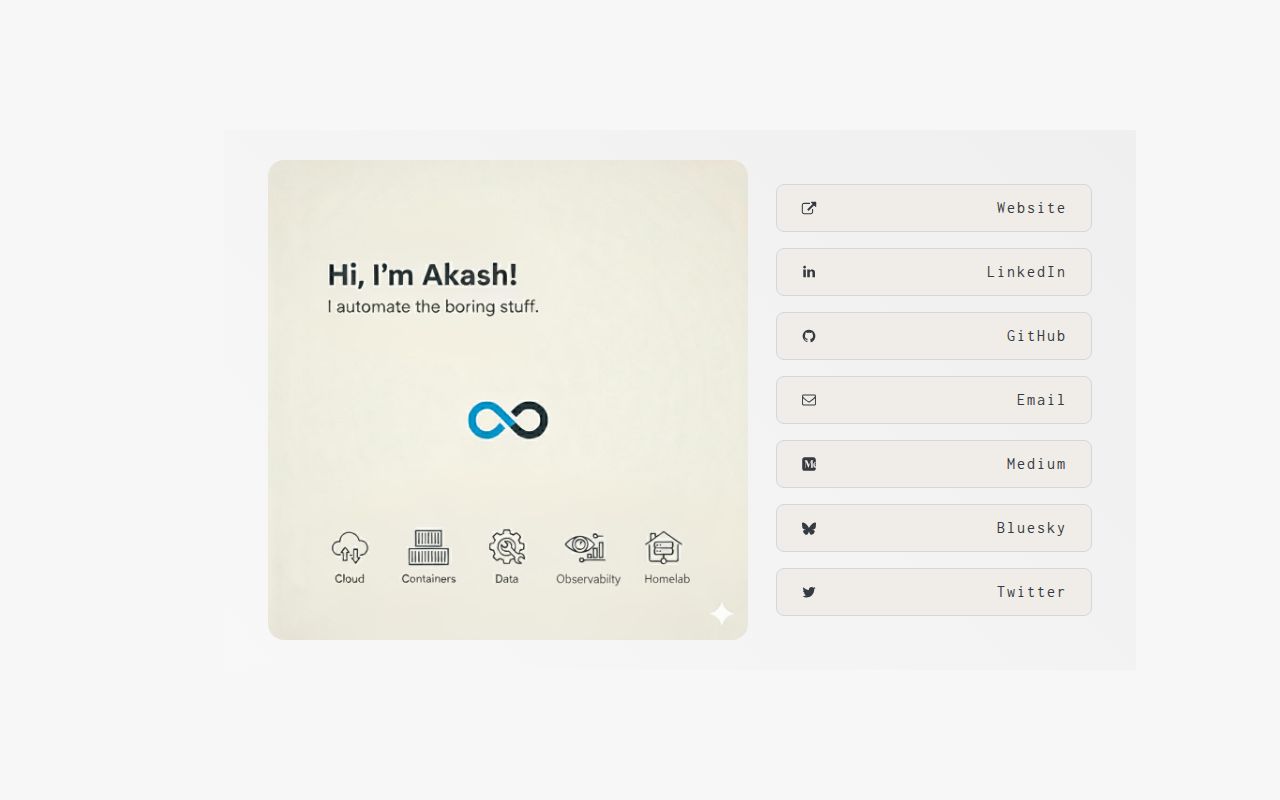Screen dimensions: 1280x800
Task: Click the "I automate the boring stuff" tagline
Action: [433, 307]
